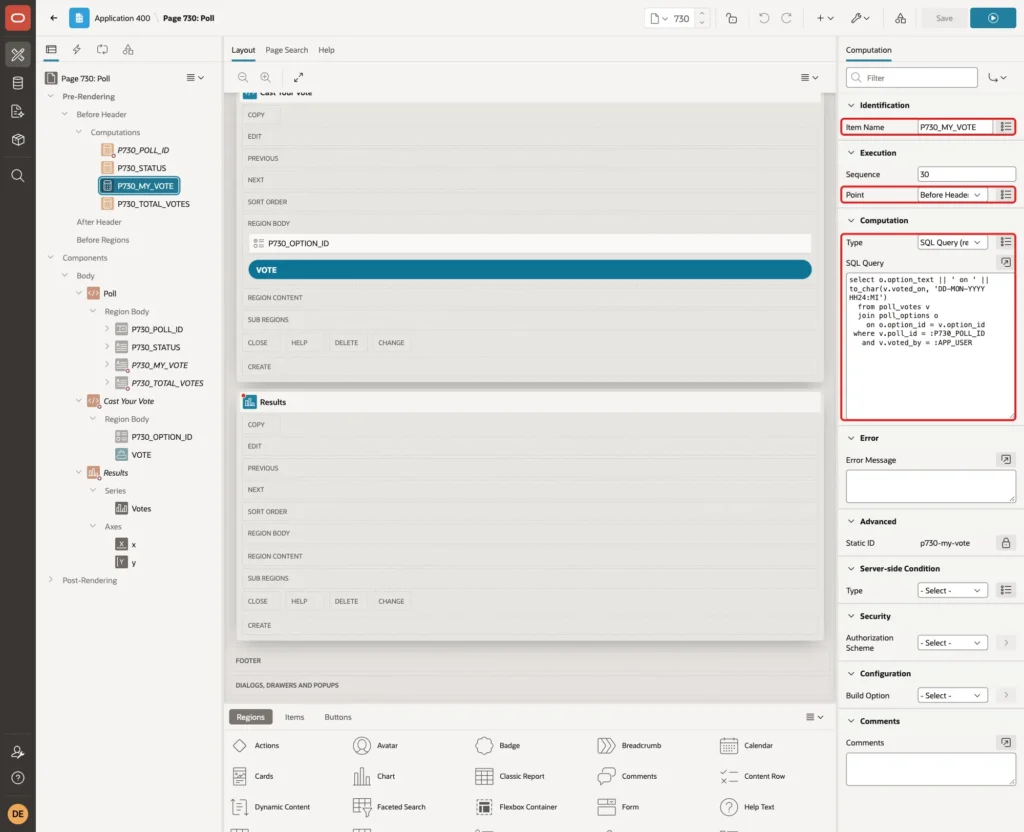Click the Redo icon in the toolbar
Screen dimensions: 1024x832
pos(786,18)
